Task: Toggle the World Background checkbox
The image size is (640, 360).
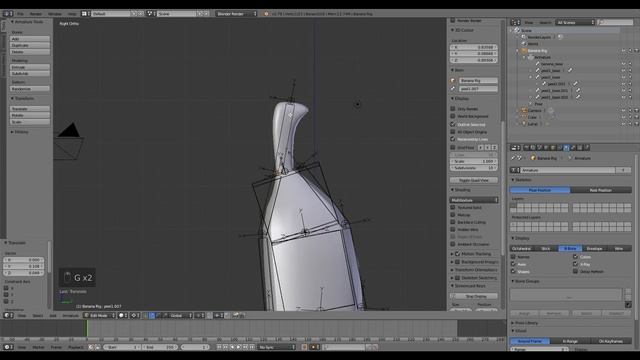Action: coord(453,116)
